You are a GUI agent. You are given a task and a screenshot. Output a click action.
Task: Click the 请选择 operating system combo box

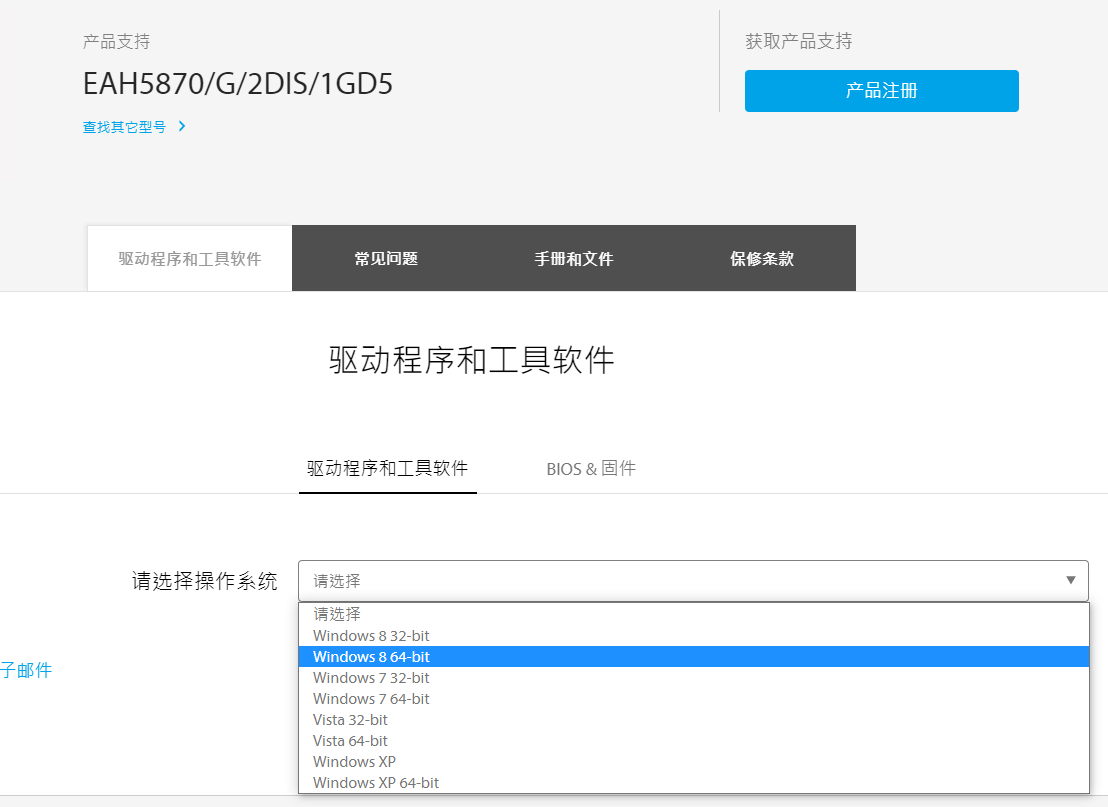click(680, 581)
